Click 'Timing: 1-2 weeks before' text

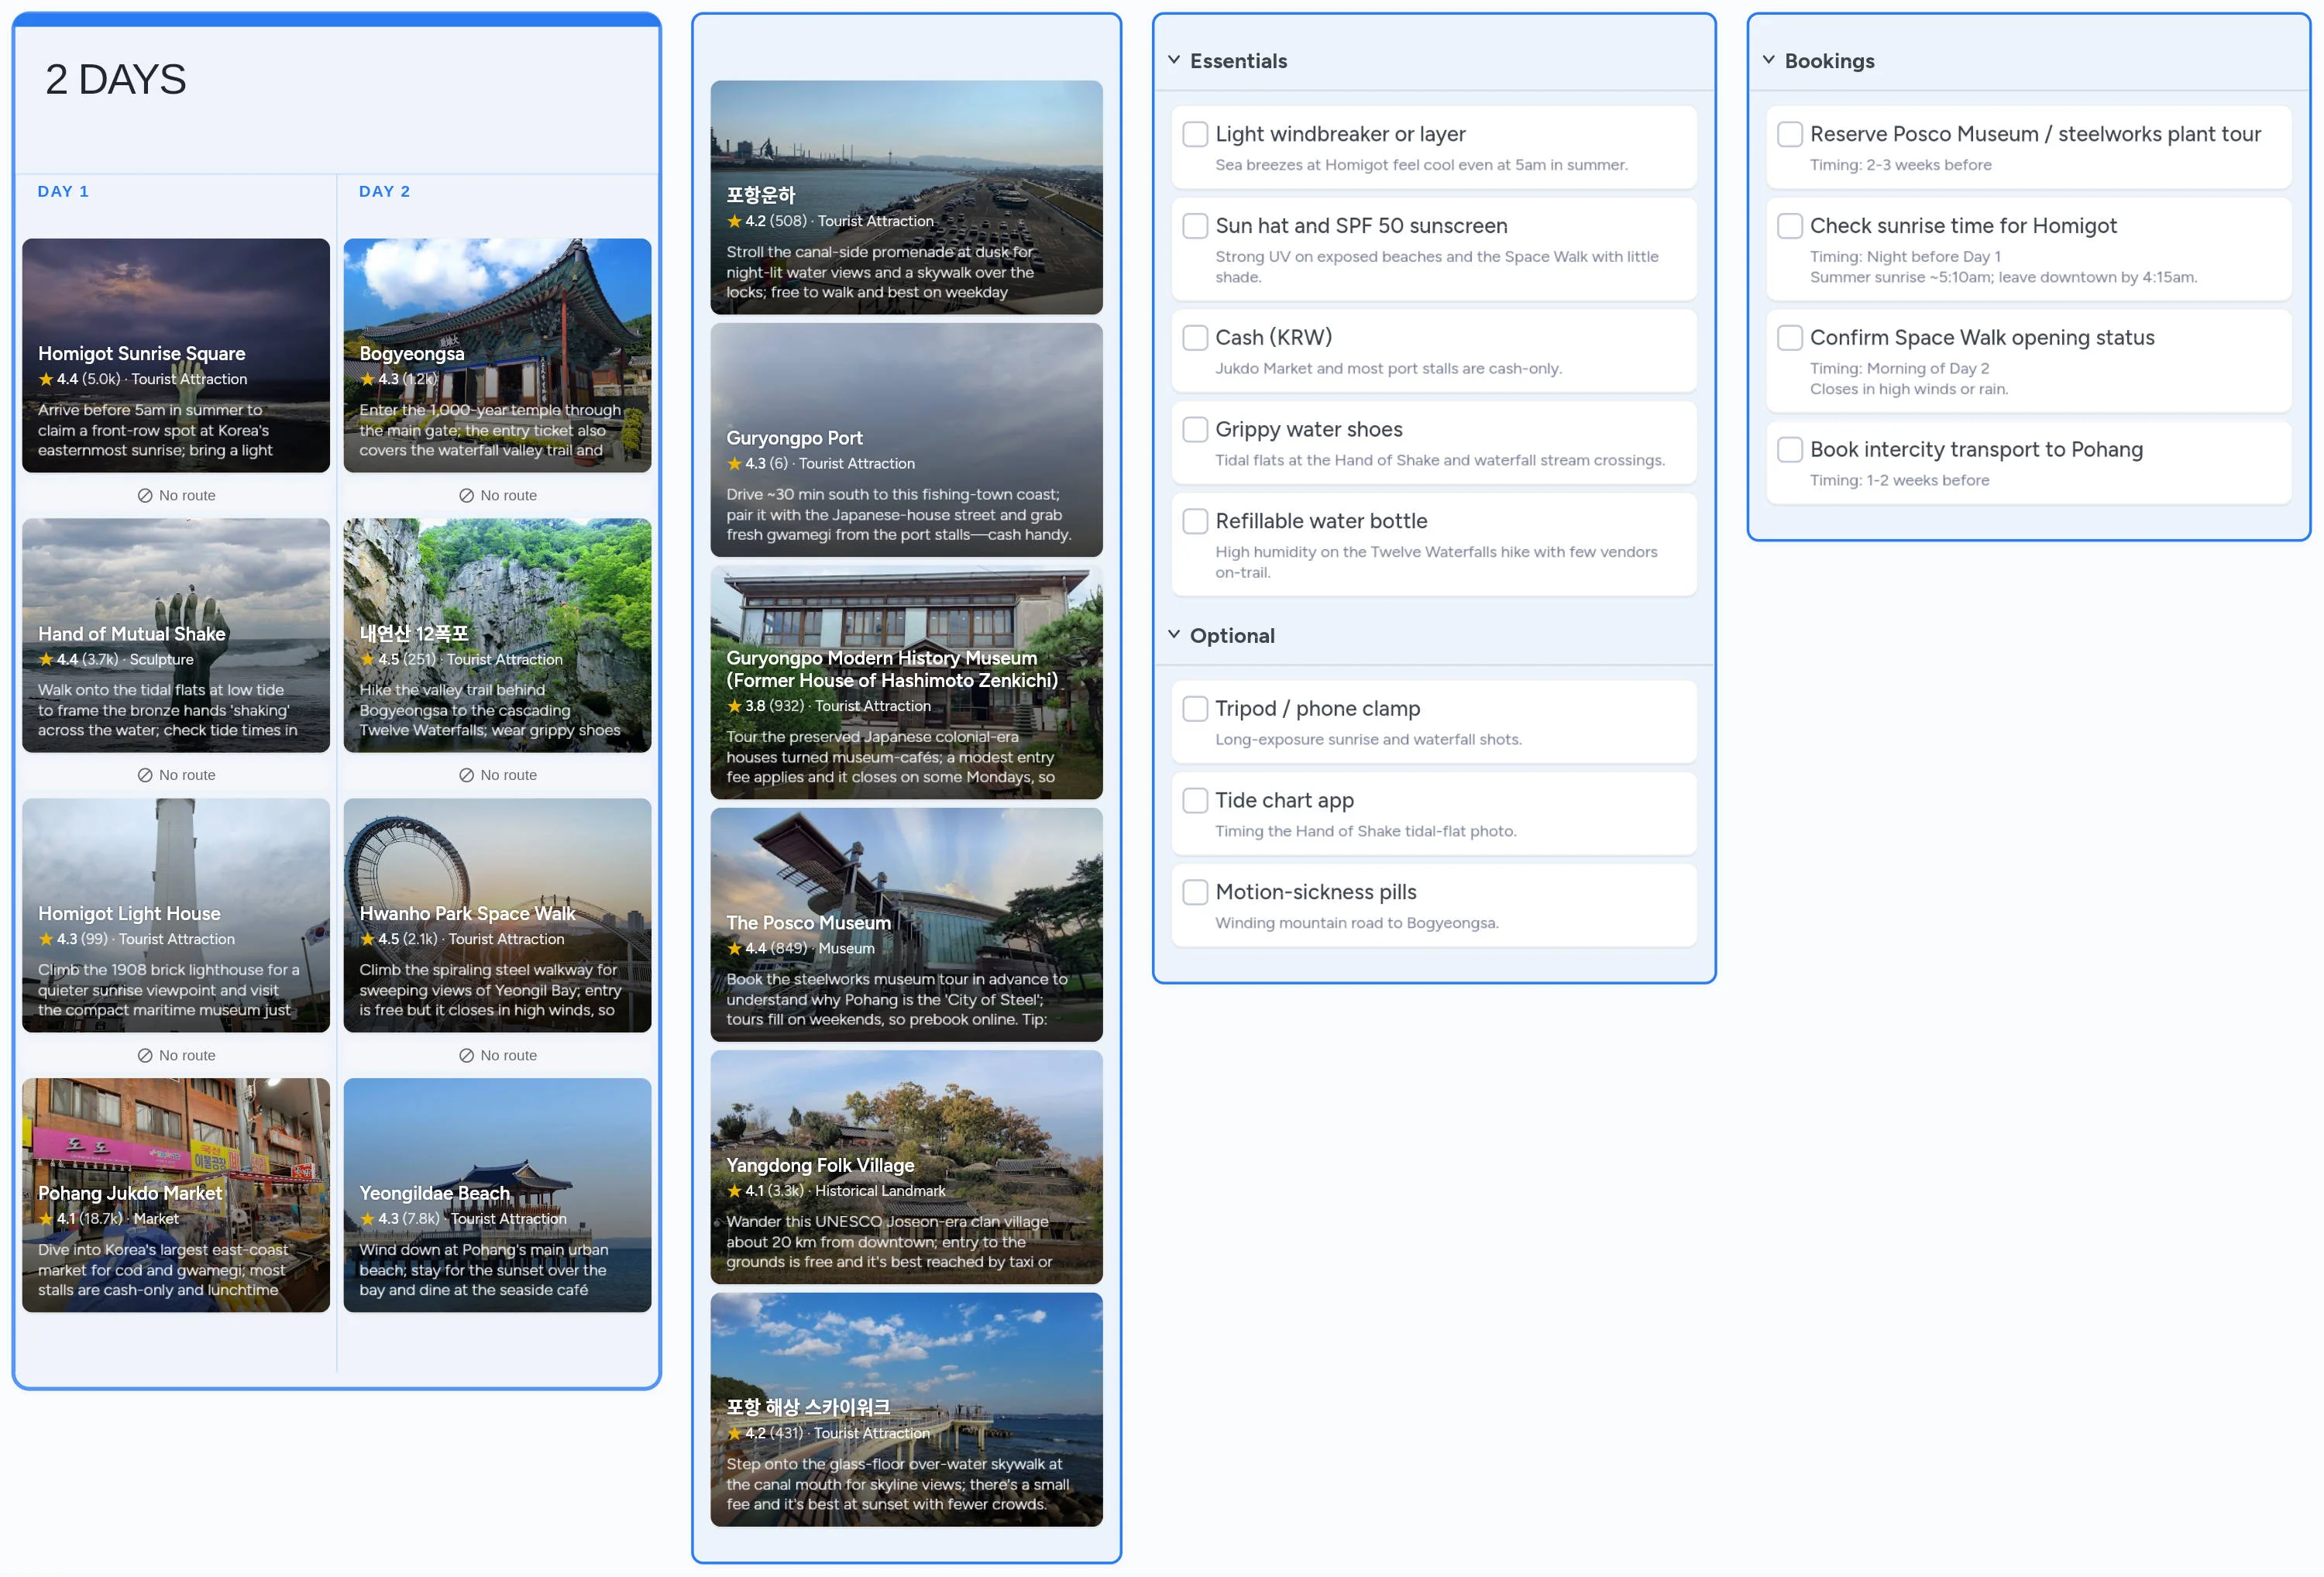pos(1899,480)
